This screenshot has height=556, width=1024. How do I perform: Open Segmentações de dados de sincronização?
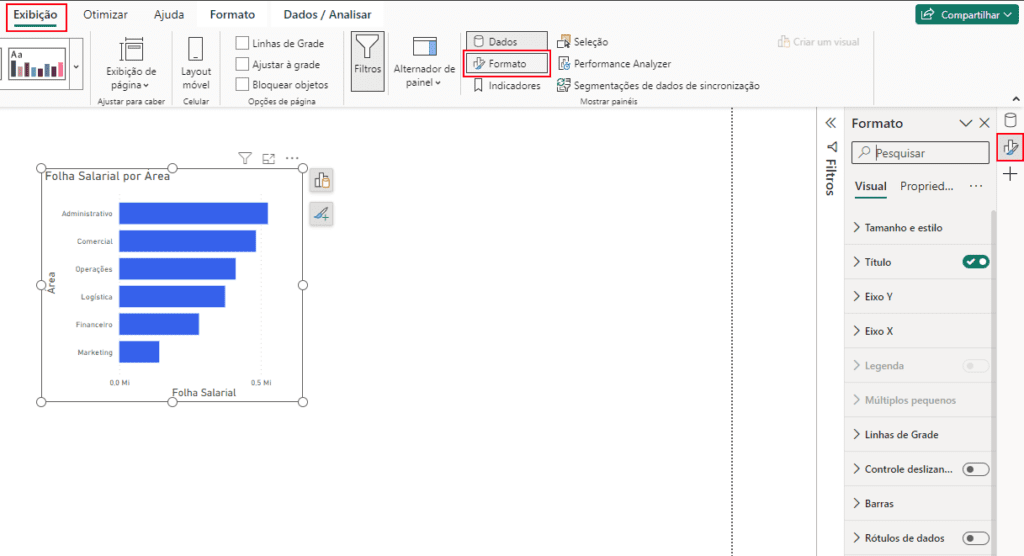658,86
